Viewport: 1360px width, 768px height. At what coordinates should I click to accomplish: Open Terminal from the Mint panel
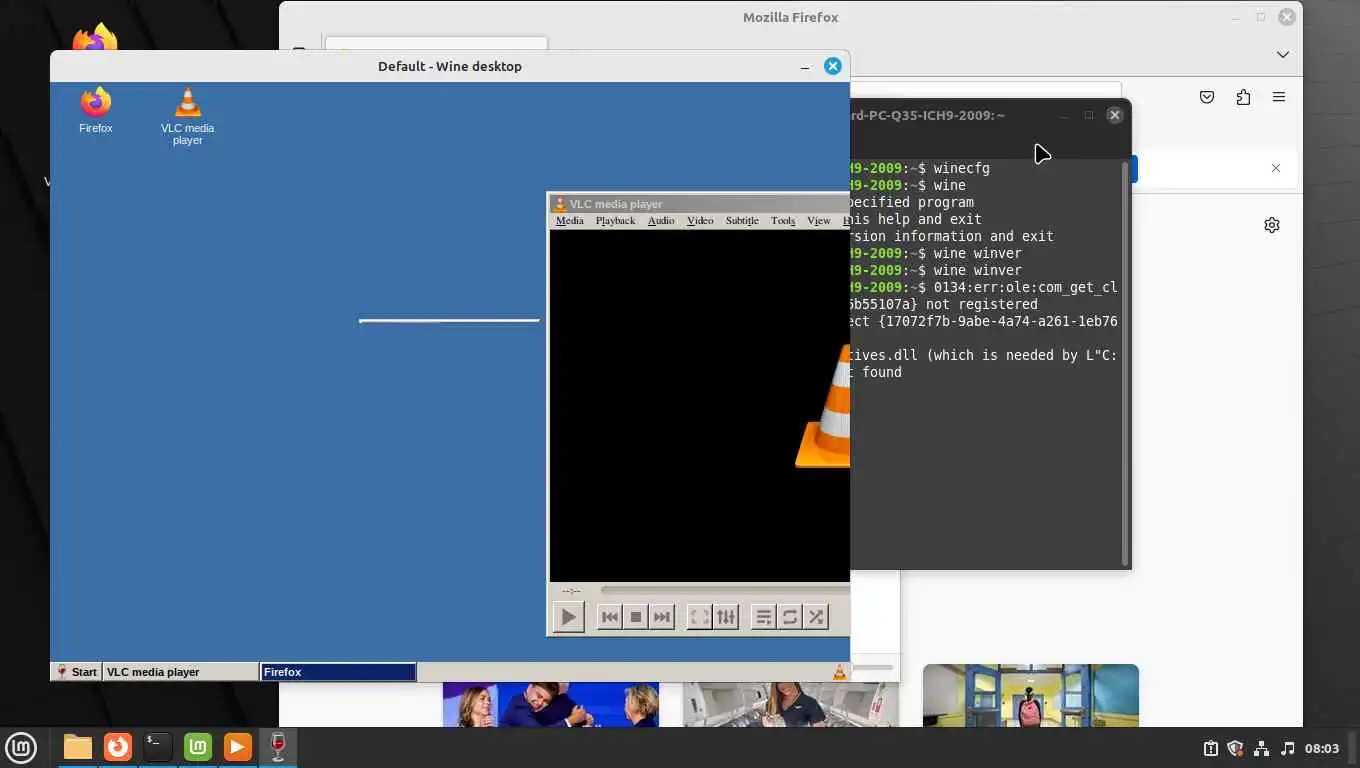tap(158, 747)
